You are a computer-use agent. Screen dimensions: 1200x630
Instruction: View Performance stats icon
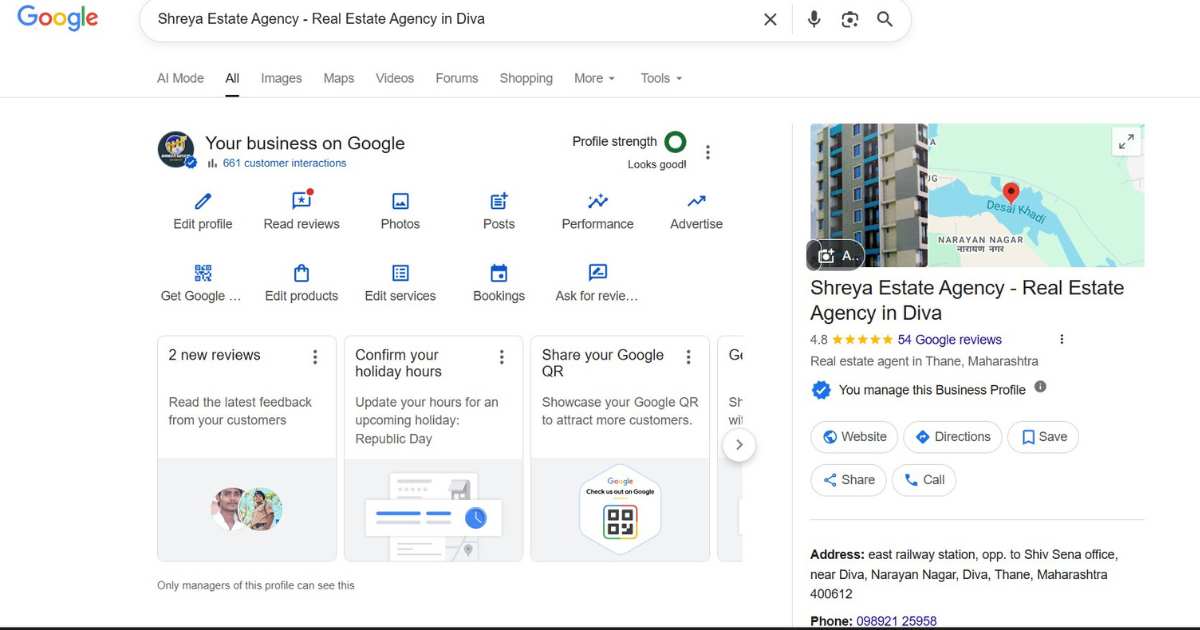[598, 202]
